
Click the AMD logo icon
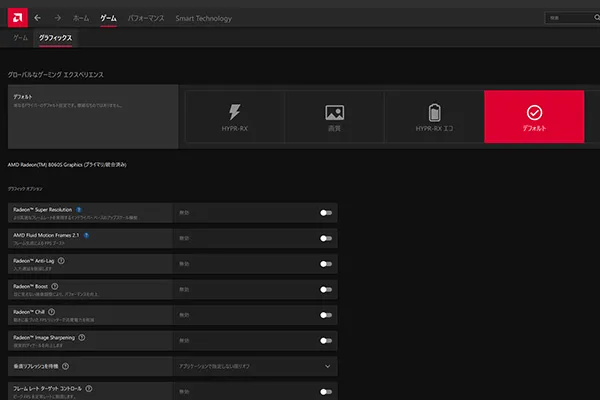(14, 17)
